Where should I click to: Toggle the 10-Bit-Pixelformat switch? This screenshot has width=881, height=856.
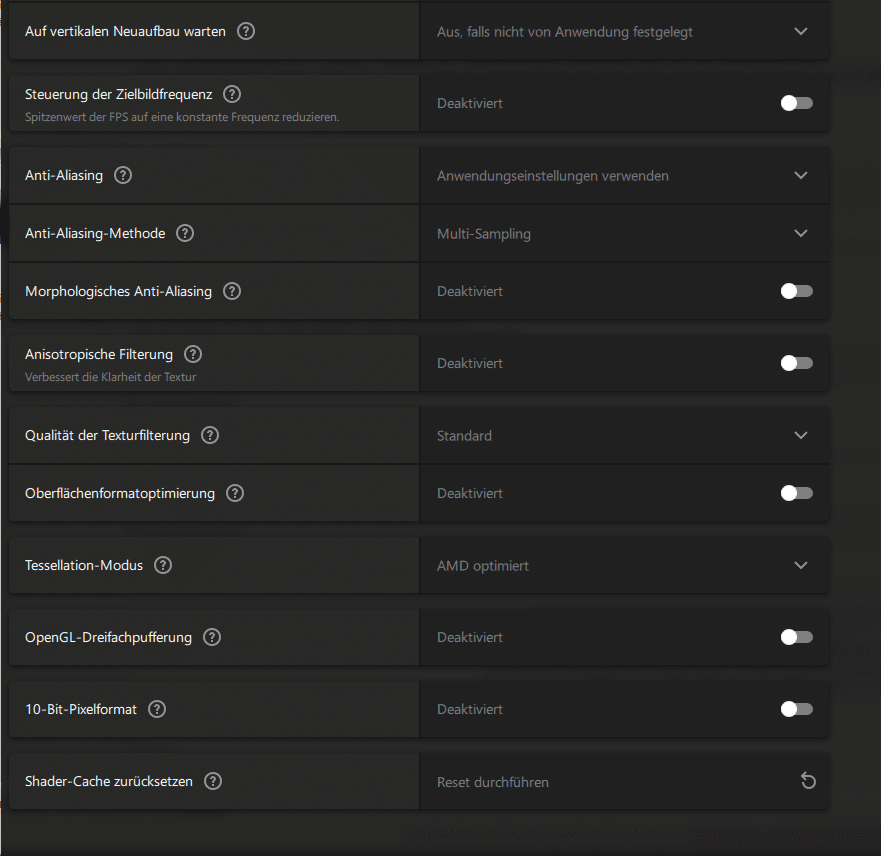click(797, 709)
